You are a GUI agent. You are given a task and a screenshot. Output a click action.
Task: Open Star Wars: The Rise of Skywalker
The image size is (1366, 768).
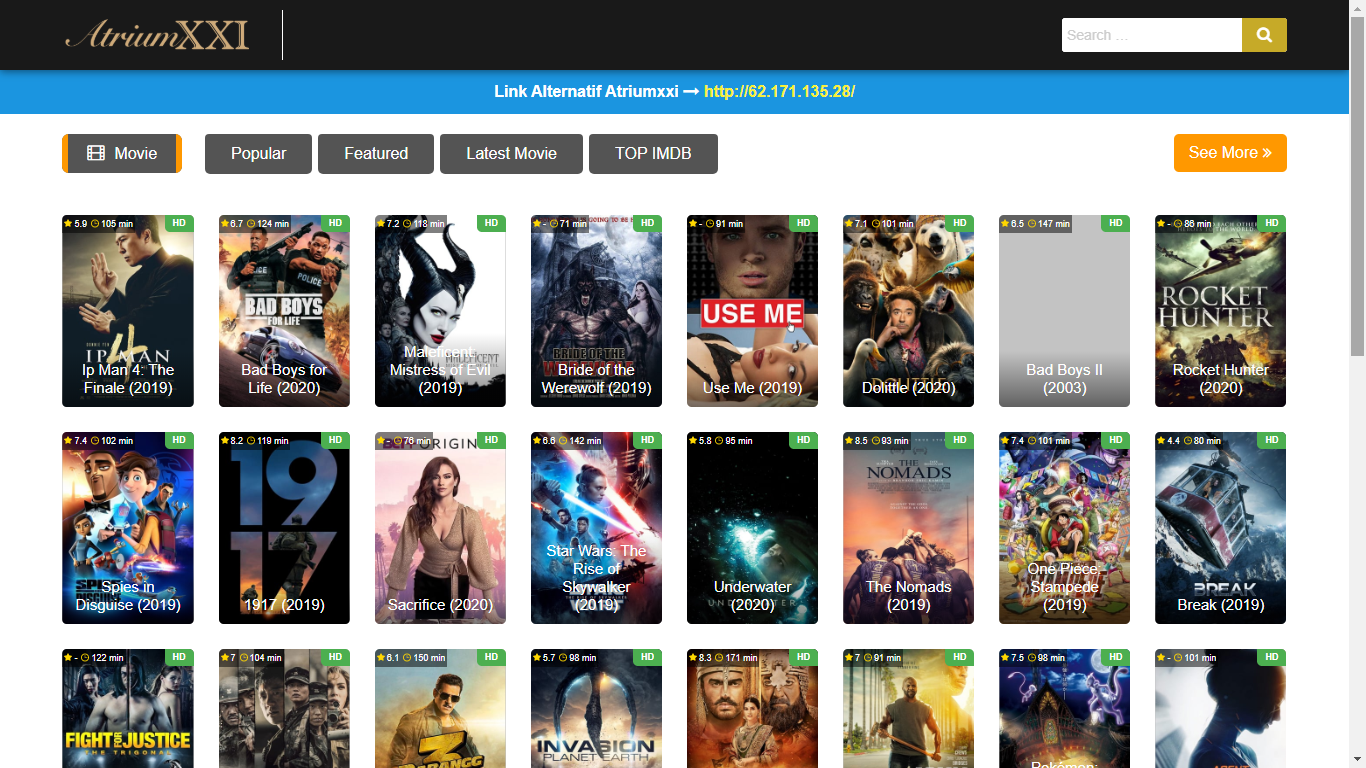[x=596, y=528]
